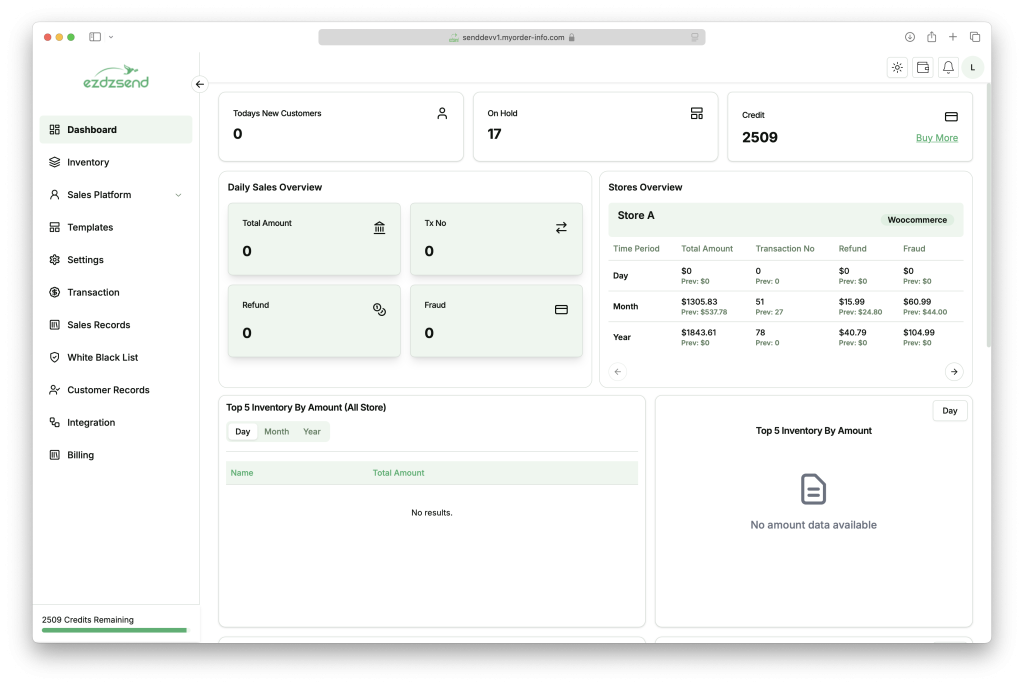Screen dimensions: 1024x686
Task: Click the Safari address bar
Action: (x=511, y=37)
